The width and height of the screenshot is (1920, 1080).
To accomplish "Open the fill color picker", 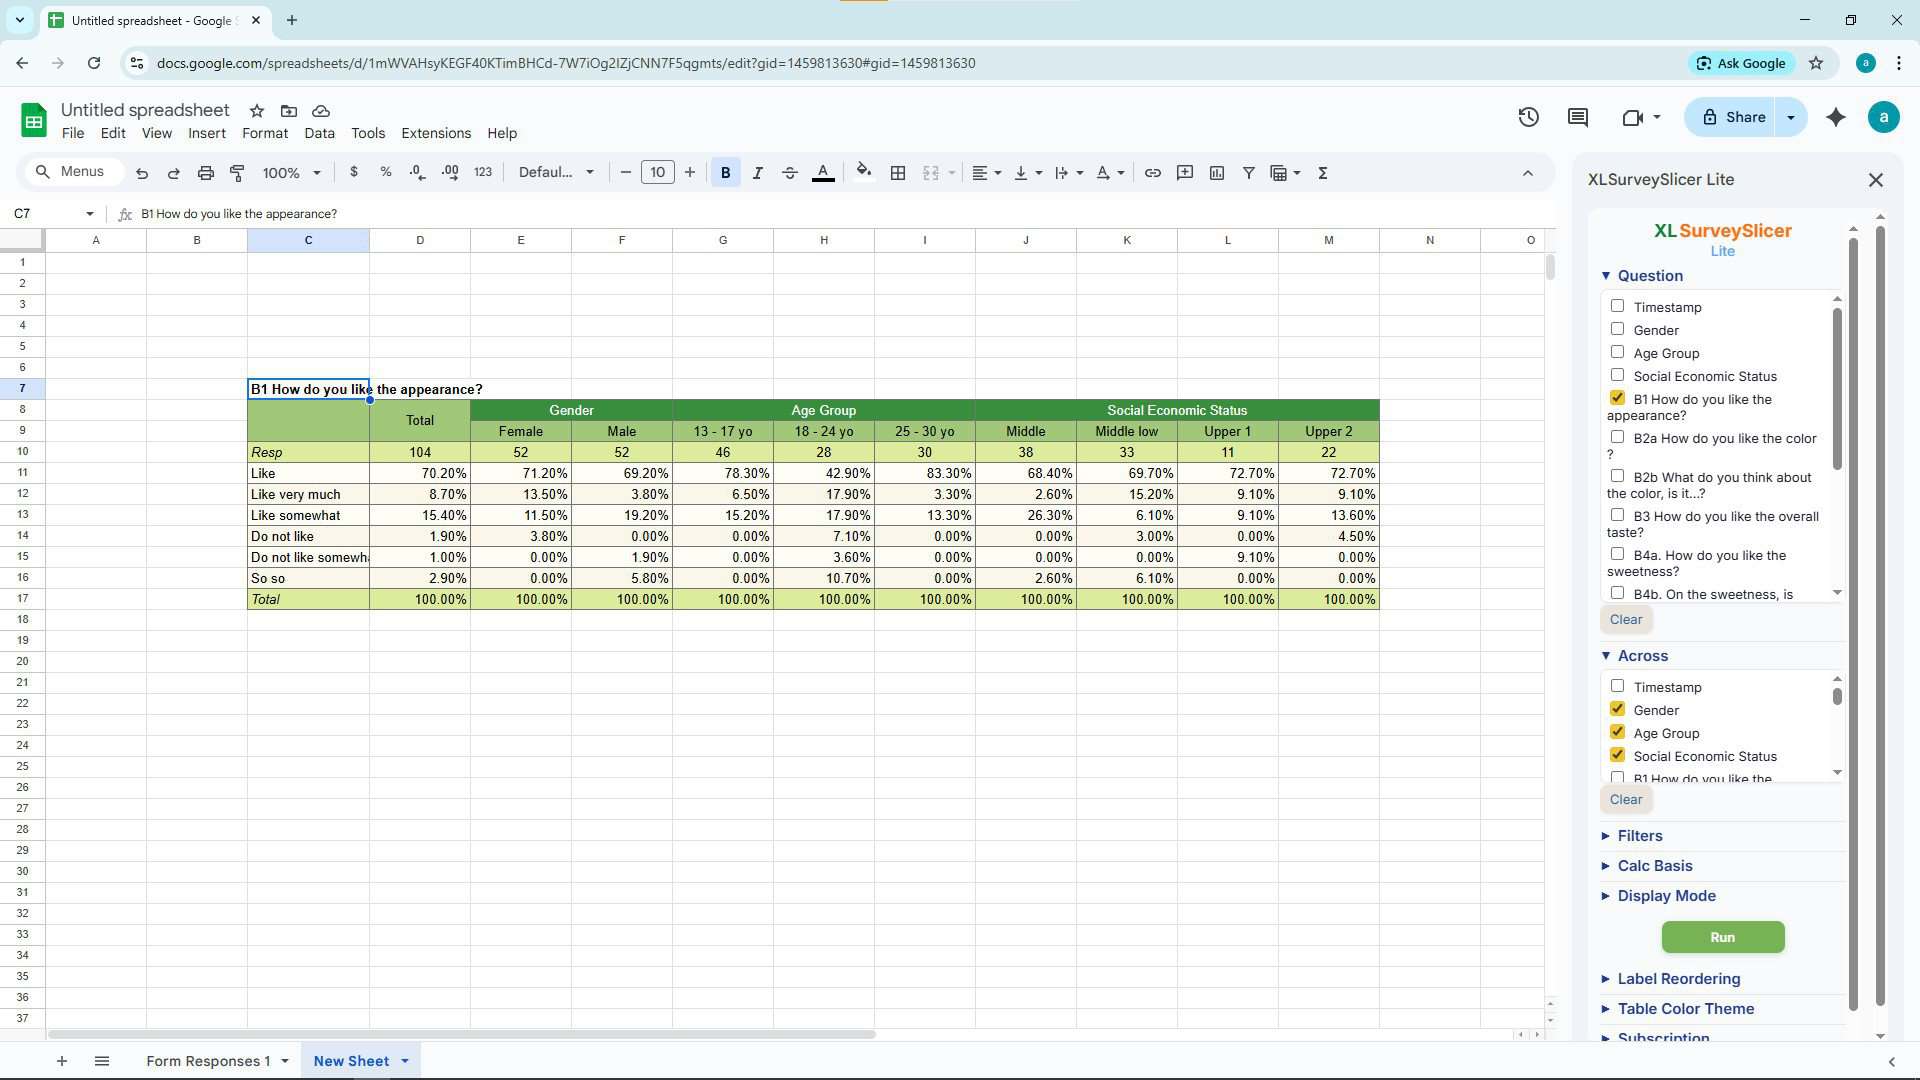I will (864, 172).
